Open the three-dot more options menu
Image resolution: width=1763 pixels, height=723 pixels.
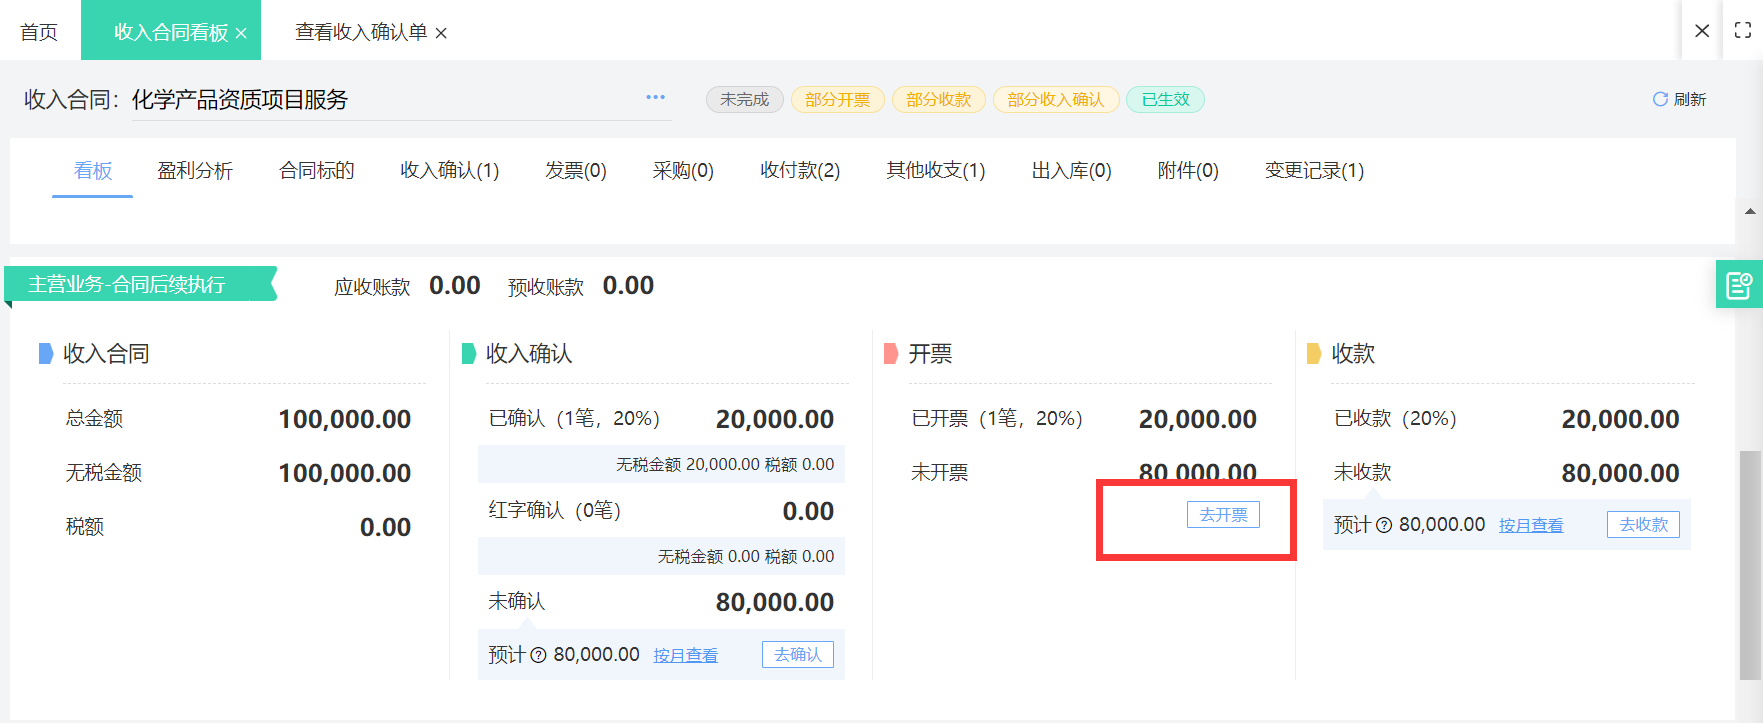[x=655, y=97]
